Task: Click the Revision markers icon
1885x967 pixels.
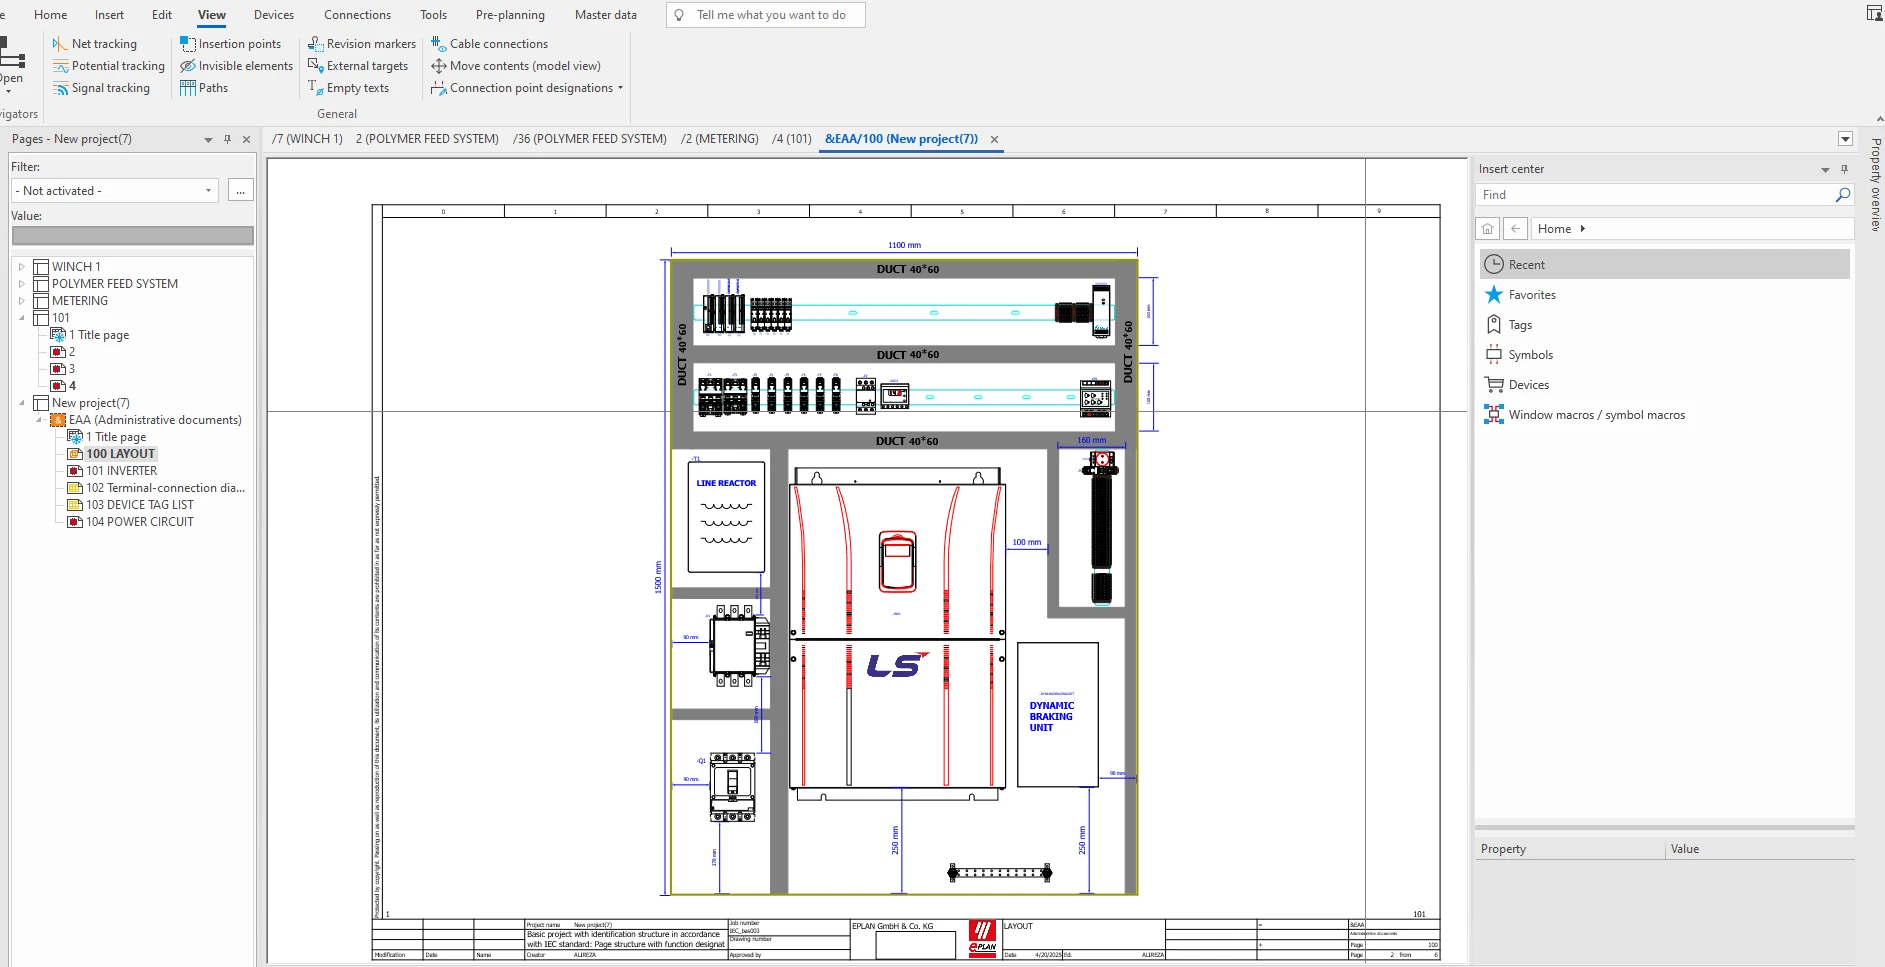Action: coord(316,44)
